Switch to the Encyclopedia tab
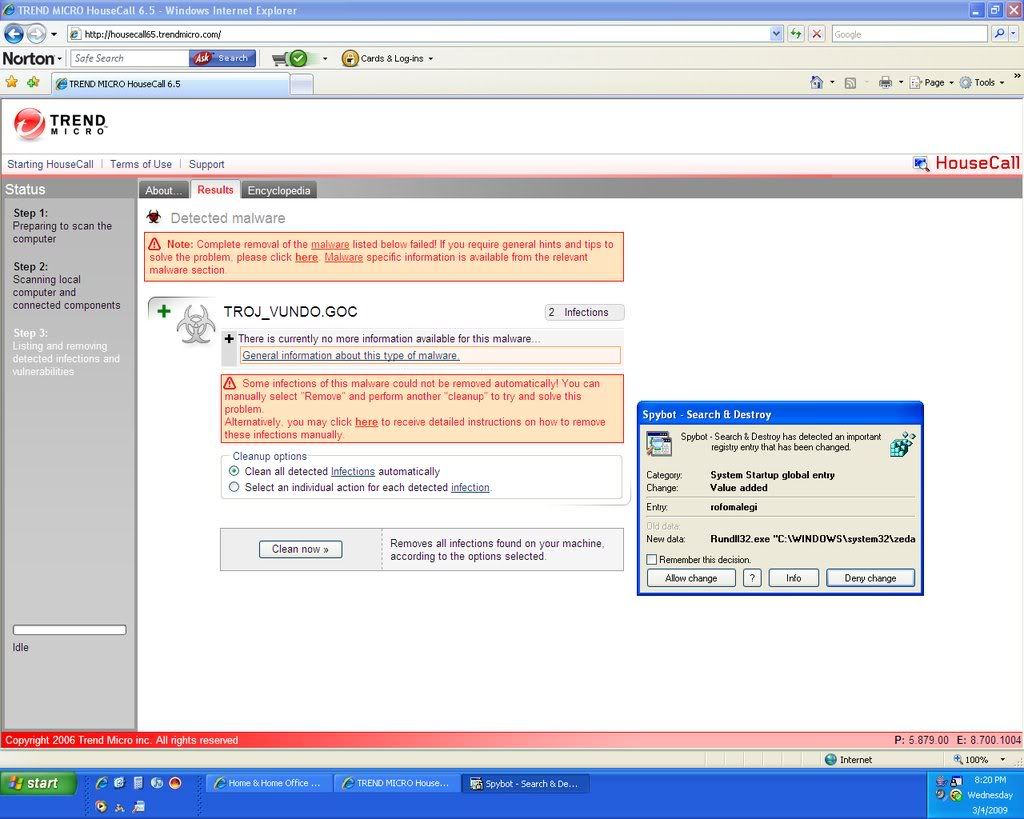The width and height of the screenshot is (1024, 819). [x=279, y=190]
